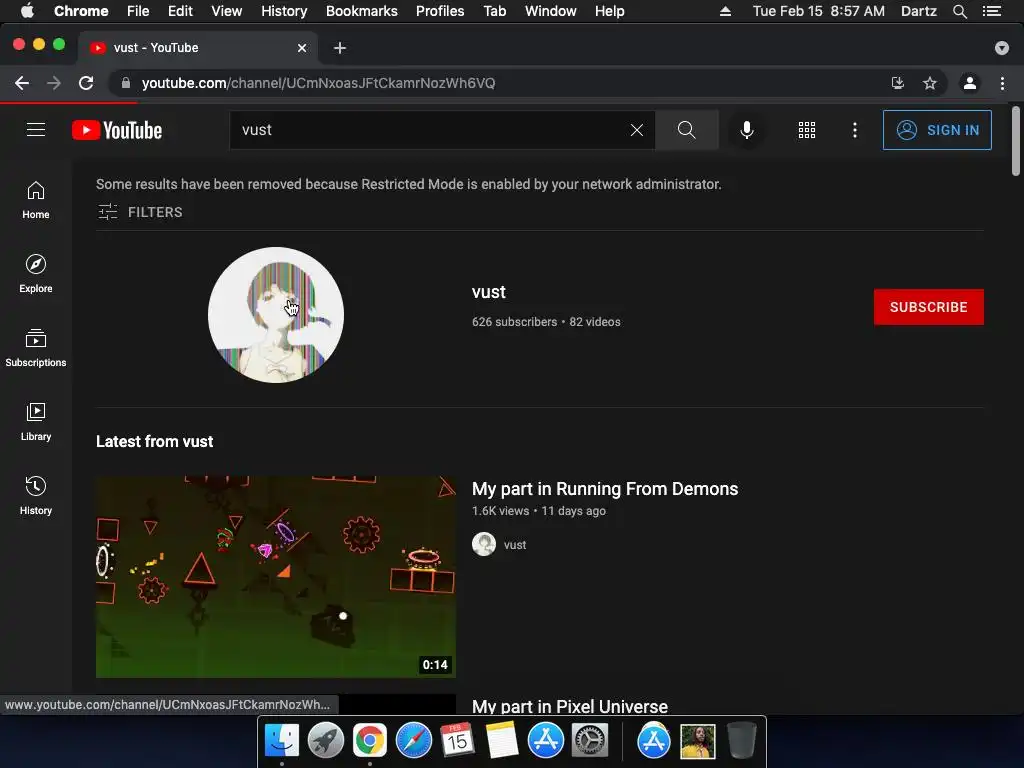Open the Edit menu

(x=180, y=11)
